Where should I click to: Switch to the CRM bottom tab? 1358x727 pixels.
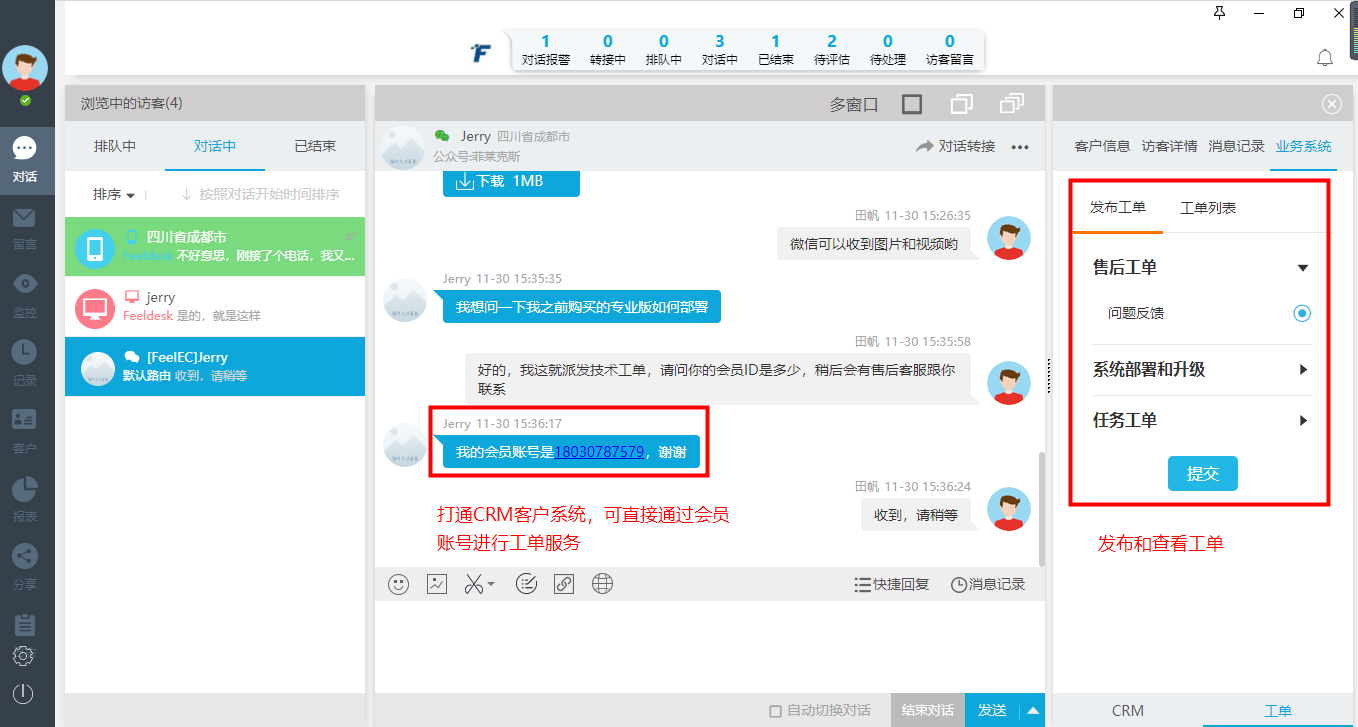tap(1128, 711)
